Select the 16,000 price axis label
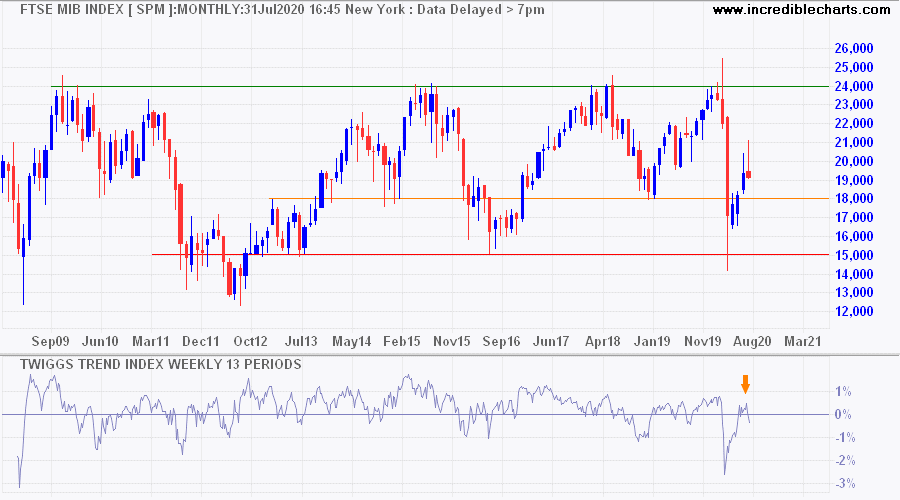The image size is (900, 500). (x=854, y=237)
